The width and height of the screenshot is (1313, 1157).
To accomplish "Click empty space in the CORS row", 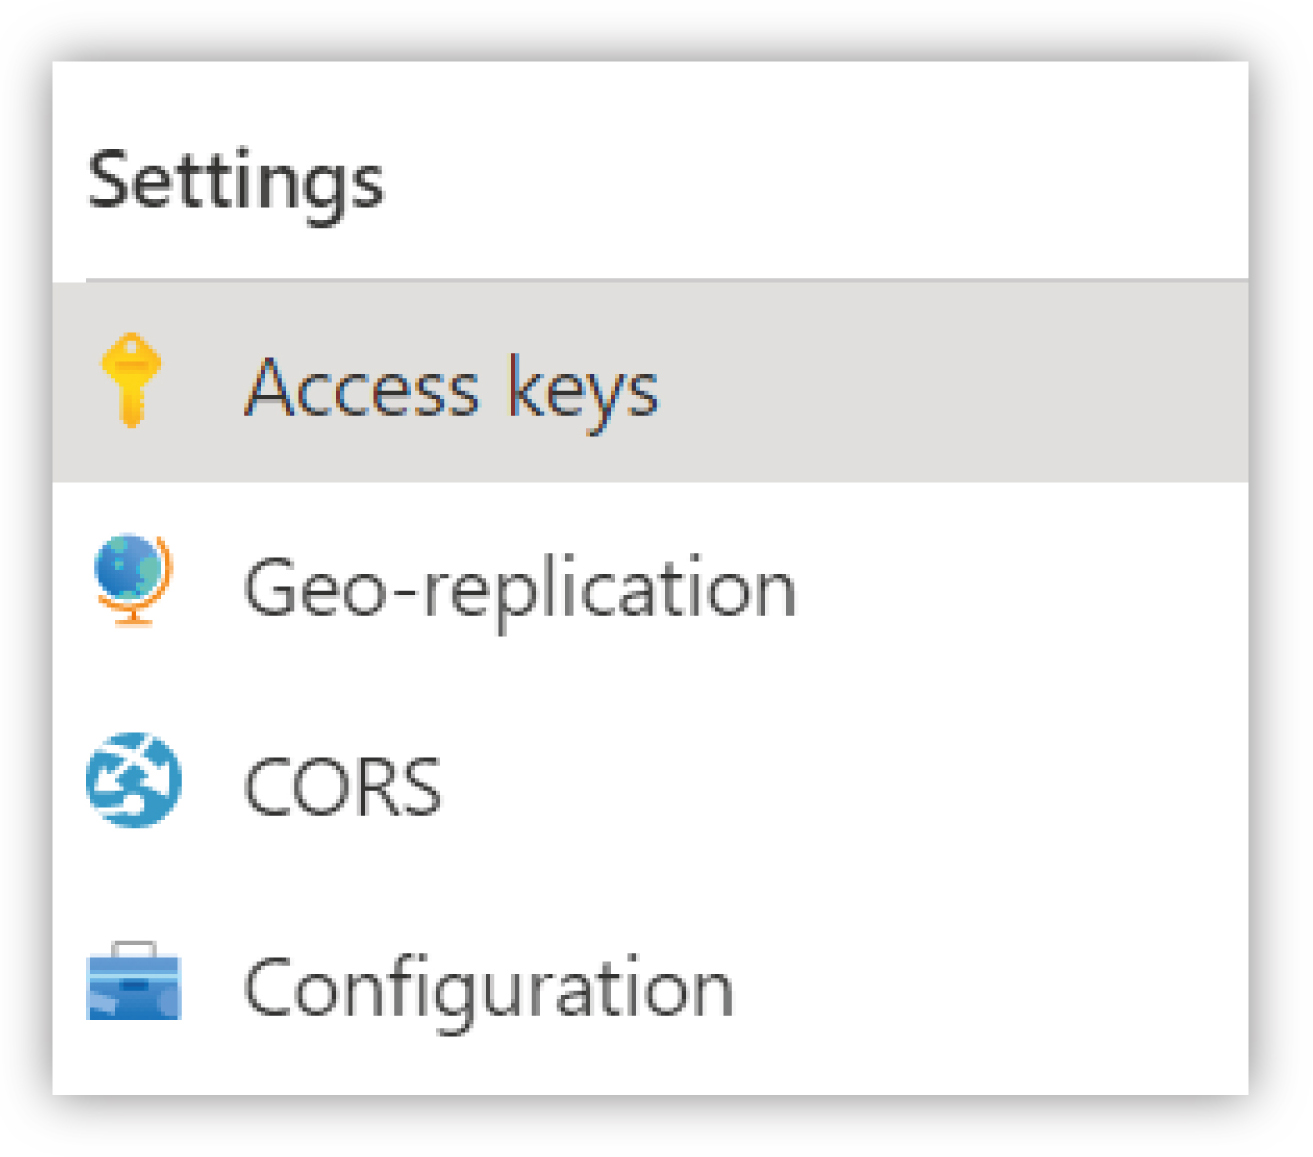I will (840, 782).
